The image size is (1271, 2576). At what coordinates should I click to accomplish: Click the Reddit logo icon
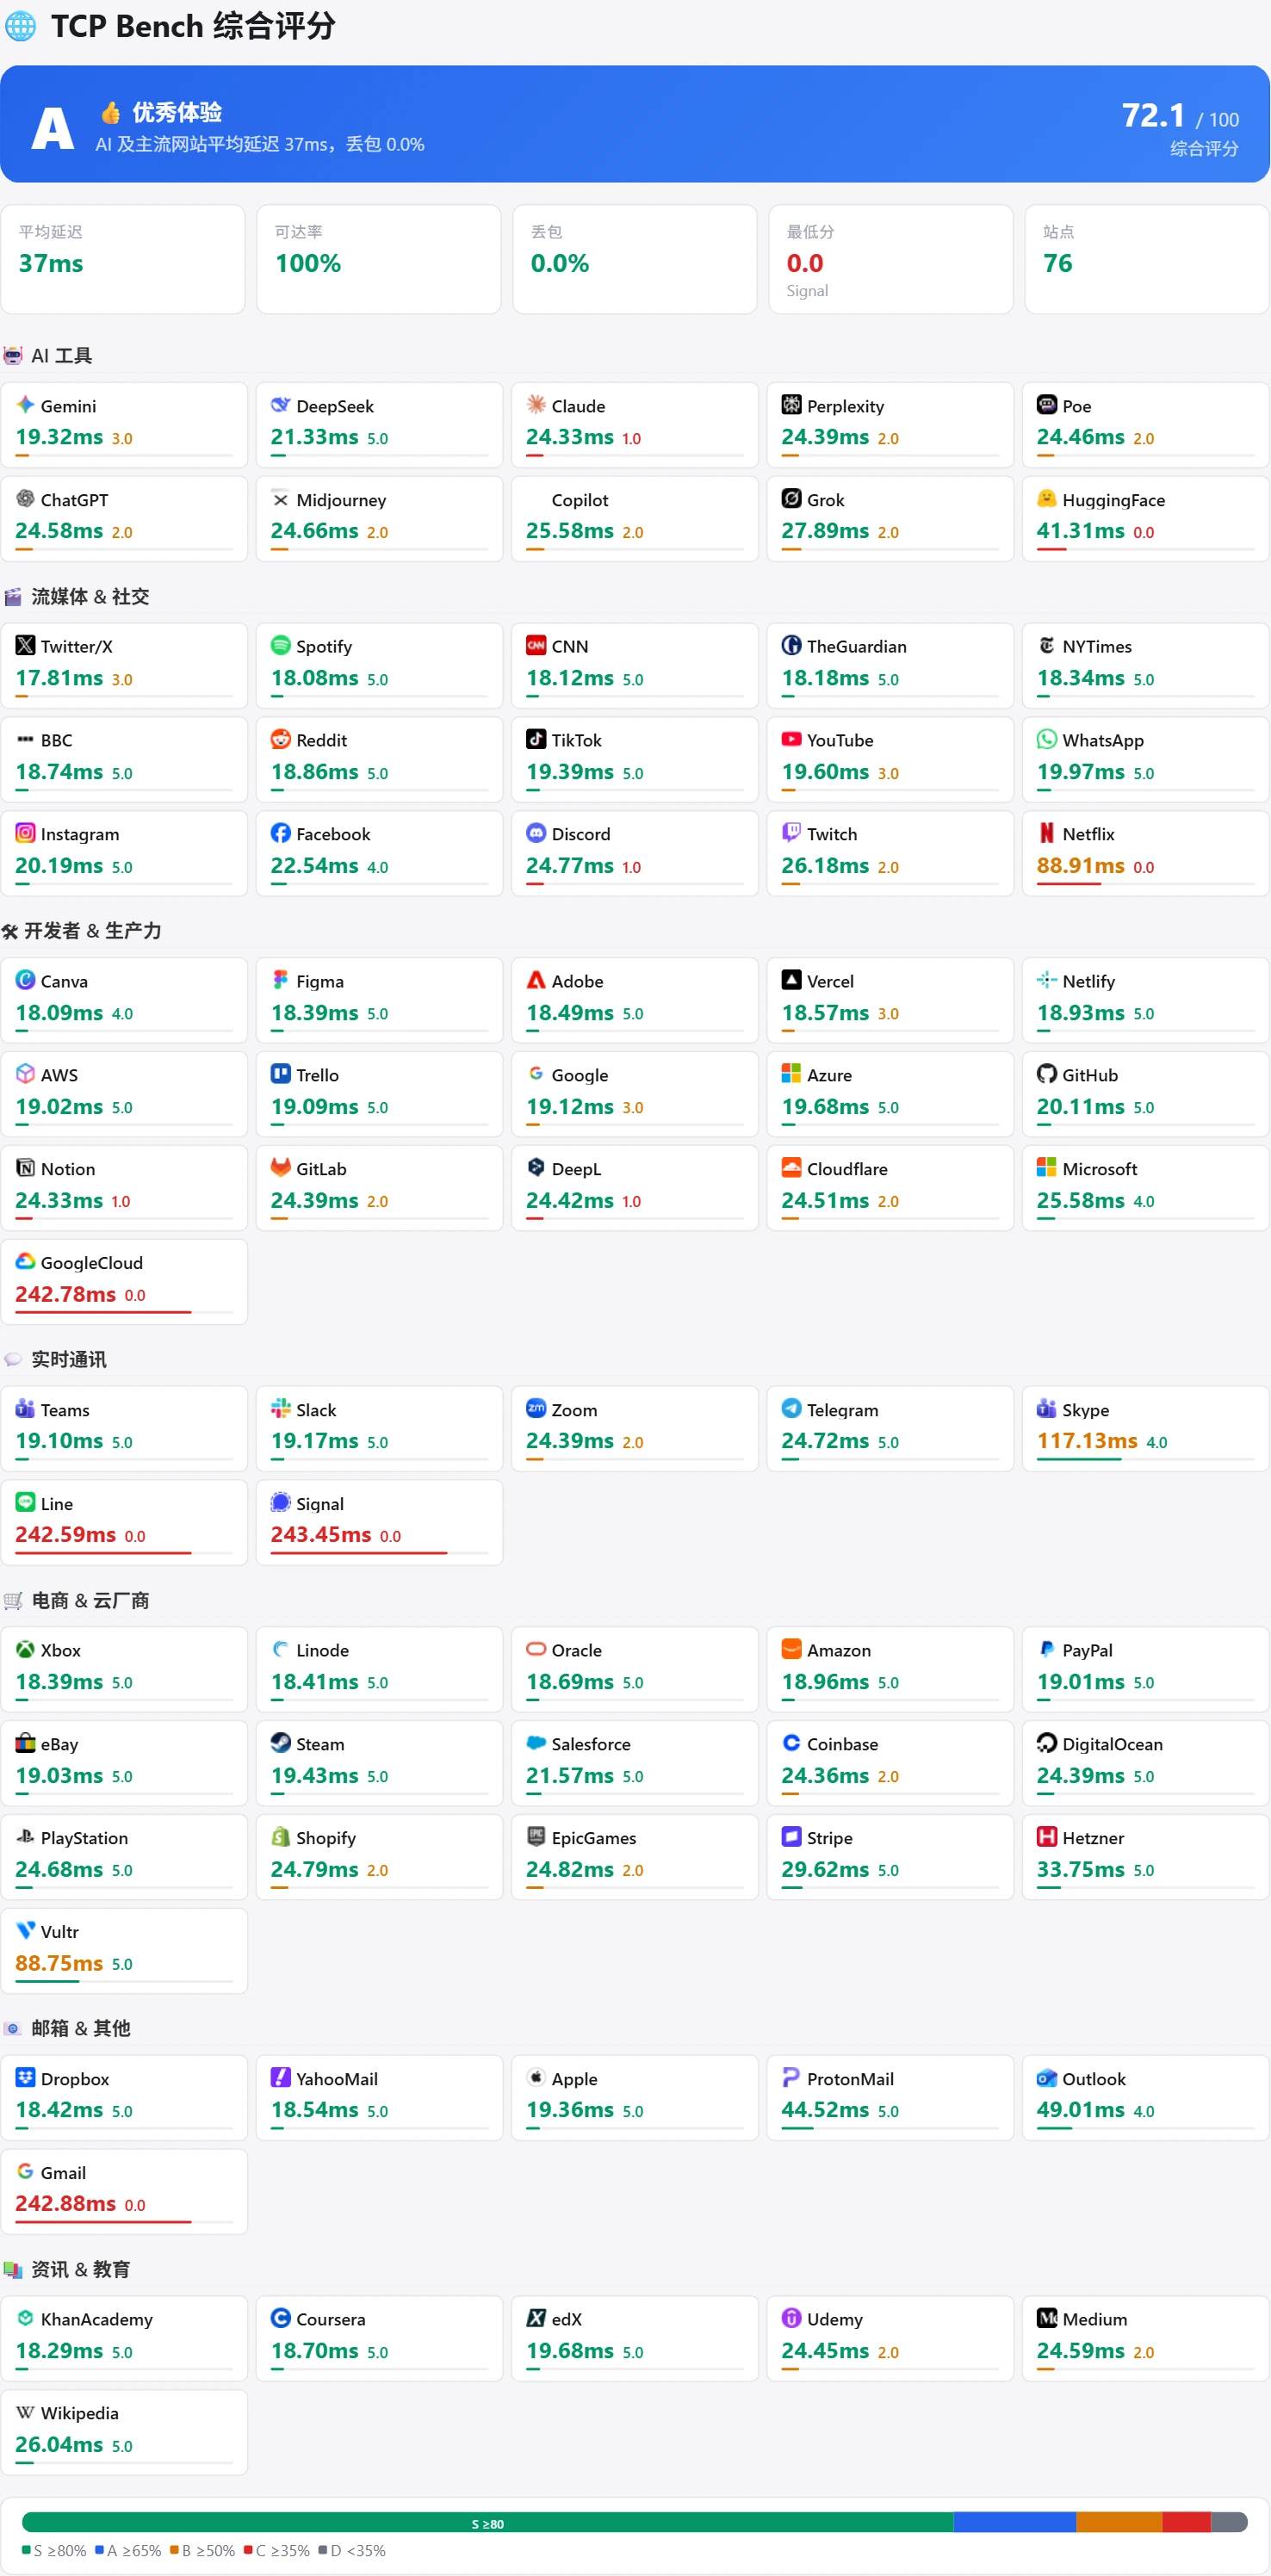(280, 739)
